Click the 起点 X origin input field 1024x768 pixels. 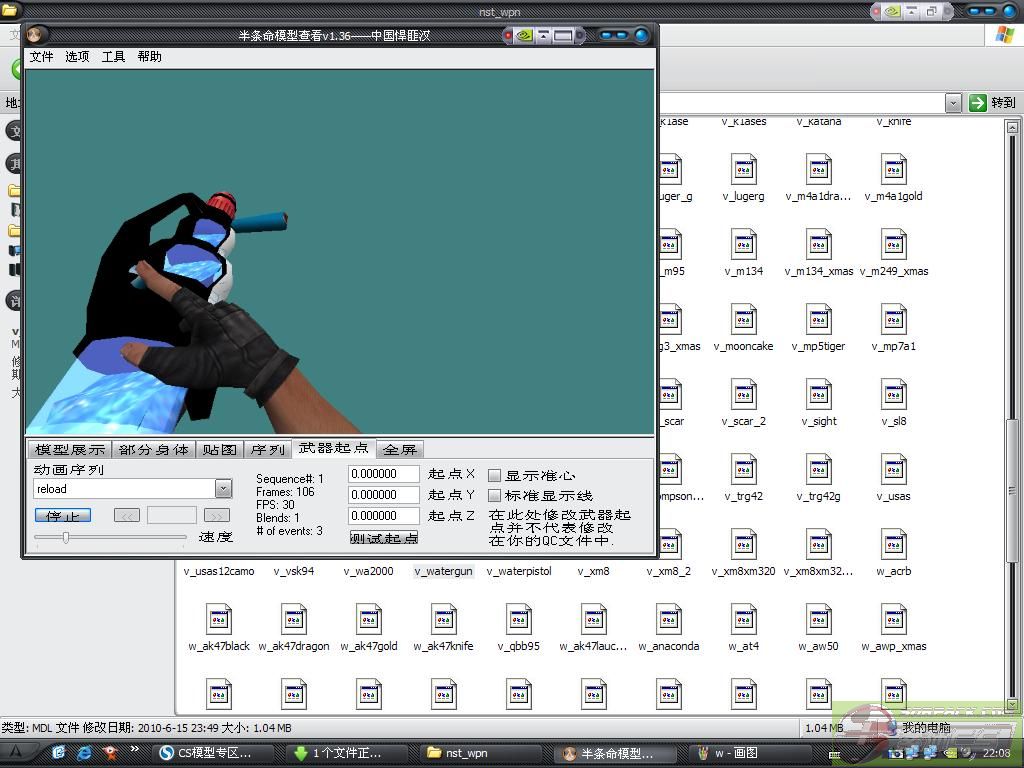[383, 474]
